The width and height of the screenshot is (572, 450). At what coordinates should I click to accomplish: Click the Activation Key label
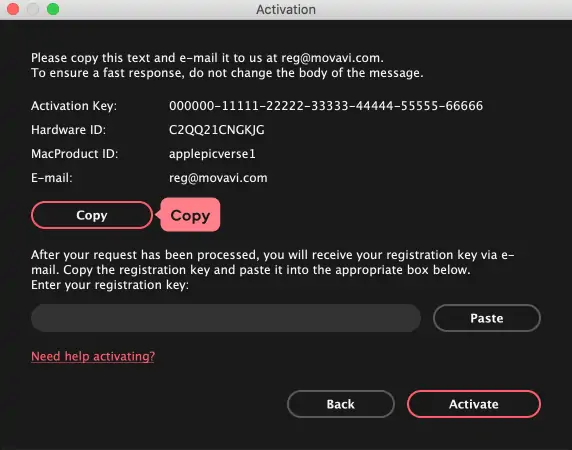(x=74, y=106)
